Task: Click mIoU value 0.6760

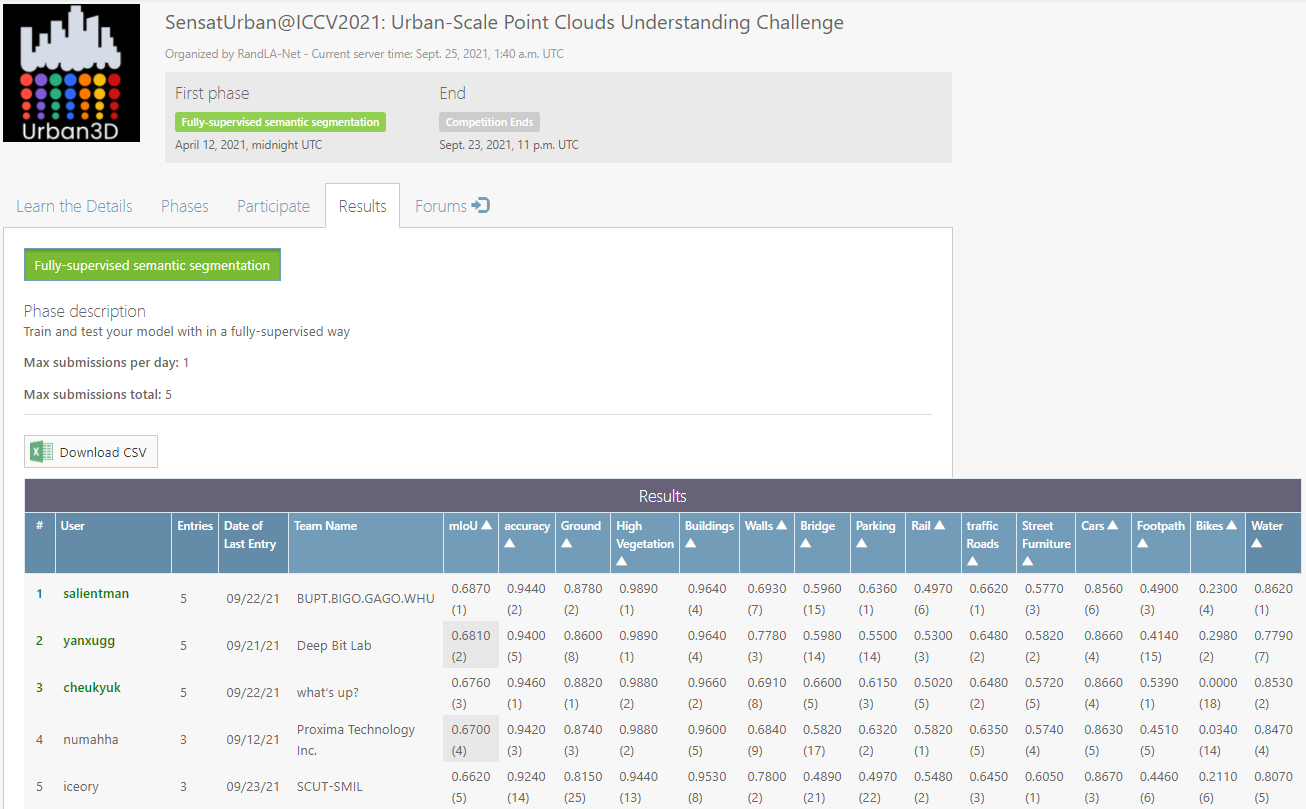Action: click(471, 683)
